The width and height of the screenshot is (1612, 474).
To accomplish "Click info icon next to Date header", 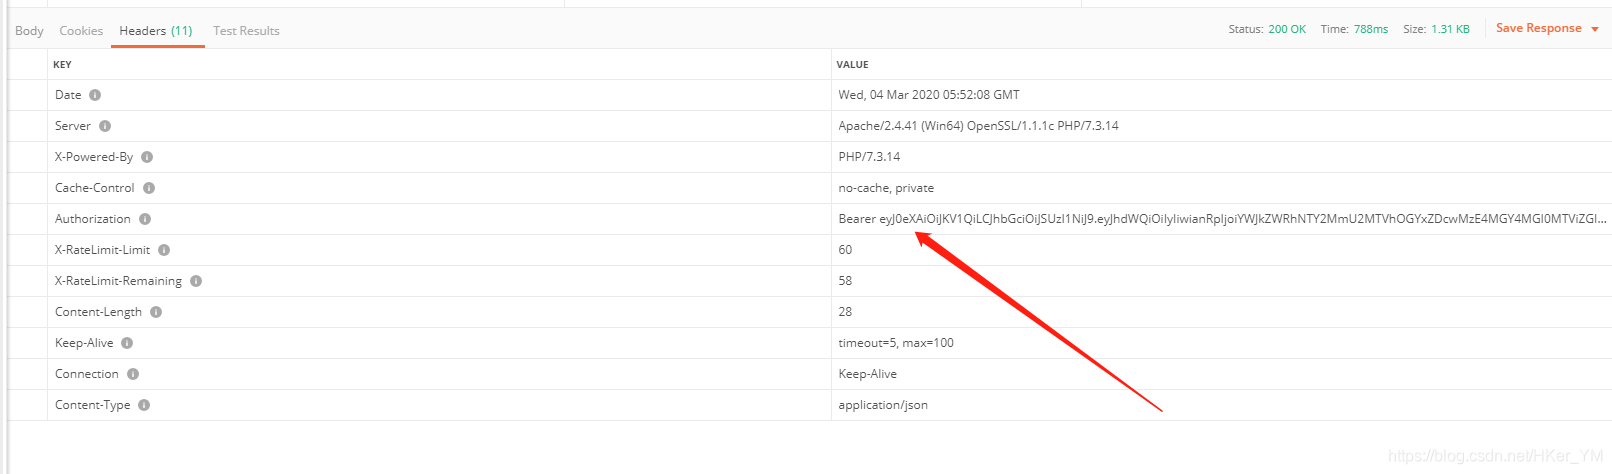I will 95,95.
